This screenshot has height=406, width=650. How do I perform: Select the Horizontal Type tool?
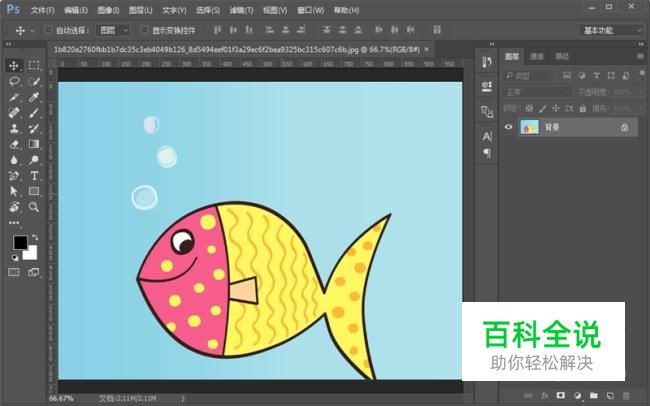coord(33,175)
